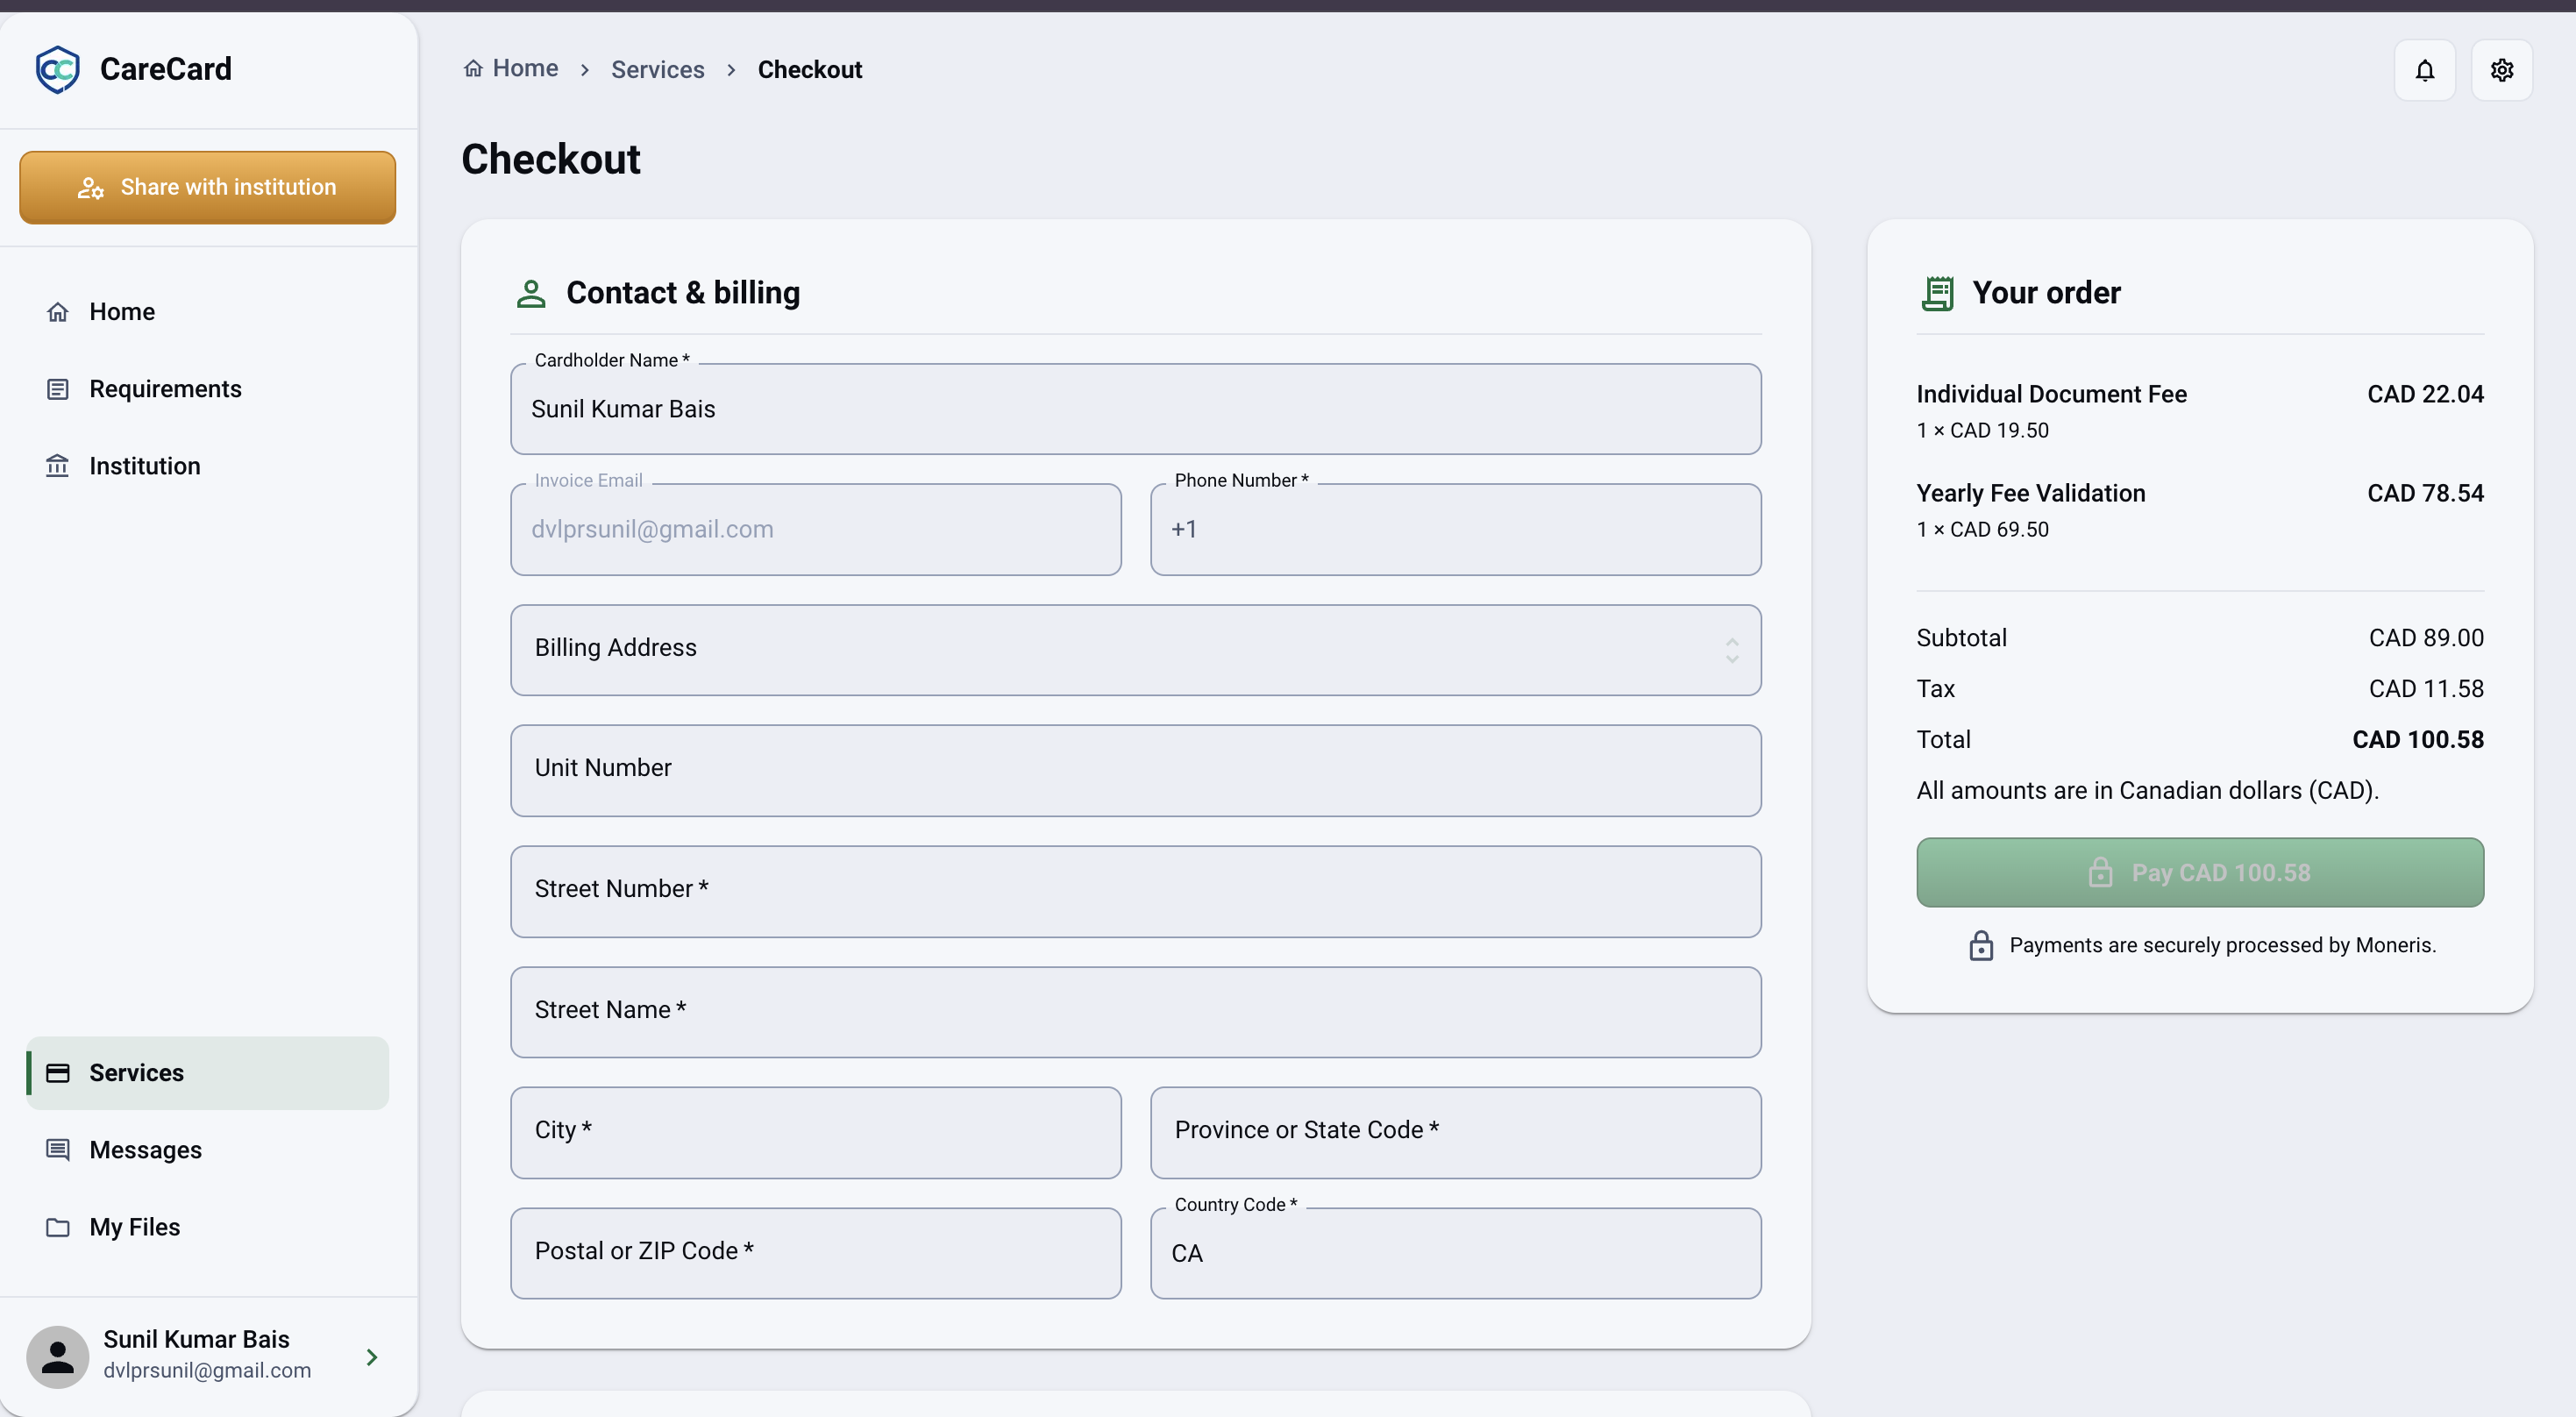Screen dimensions: 2576x1417
Task: Click the Services card icon in sidebar
Action: click(x=58, y=1073)
